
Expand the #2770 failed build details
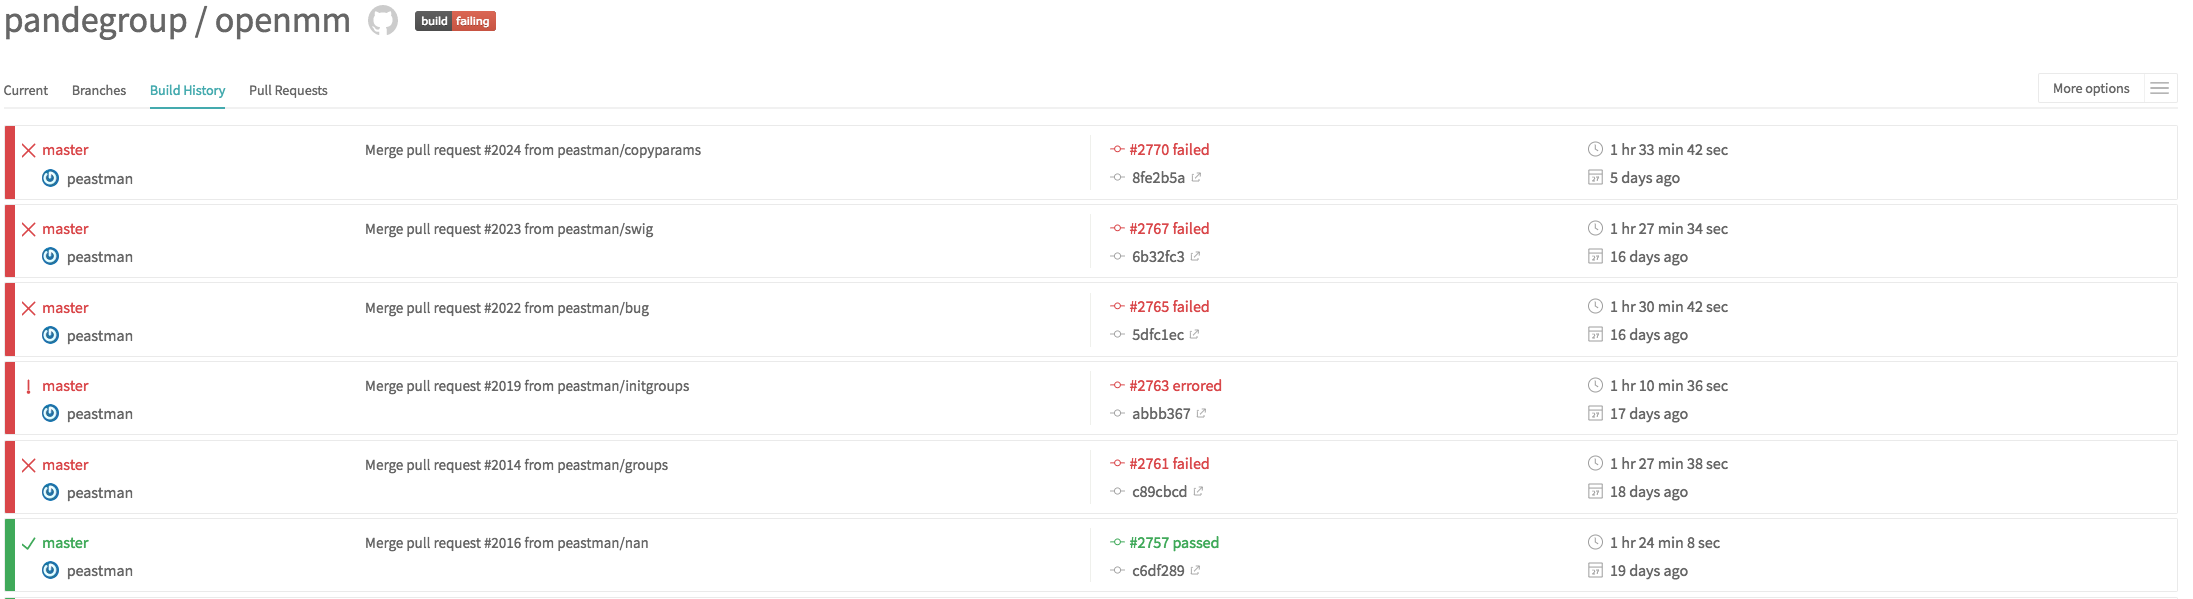(1168, 149)
